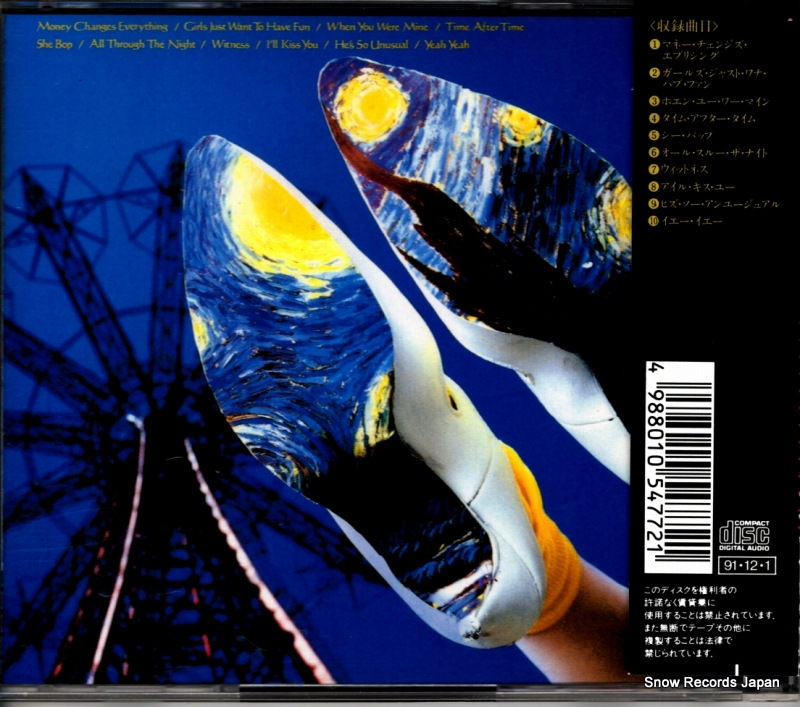The image size is (800, 707).
Task: Click the barcode on the right strip
Action: click(x=680, y=467)
